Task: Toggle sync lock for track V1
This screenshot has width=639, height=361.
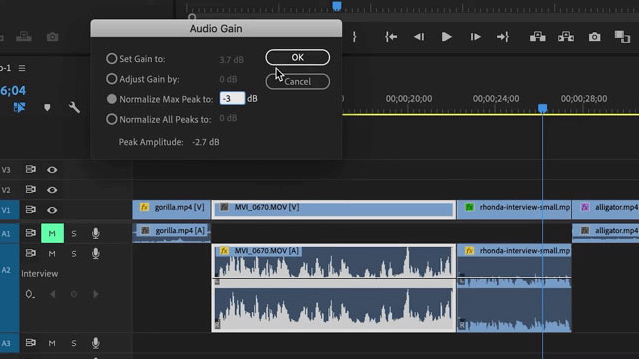Action: 31,209
